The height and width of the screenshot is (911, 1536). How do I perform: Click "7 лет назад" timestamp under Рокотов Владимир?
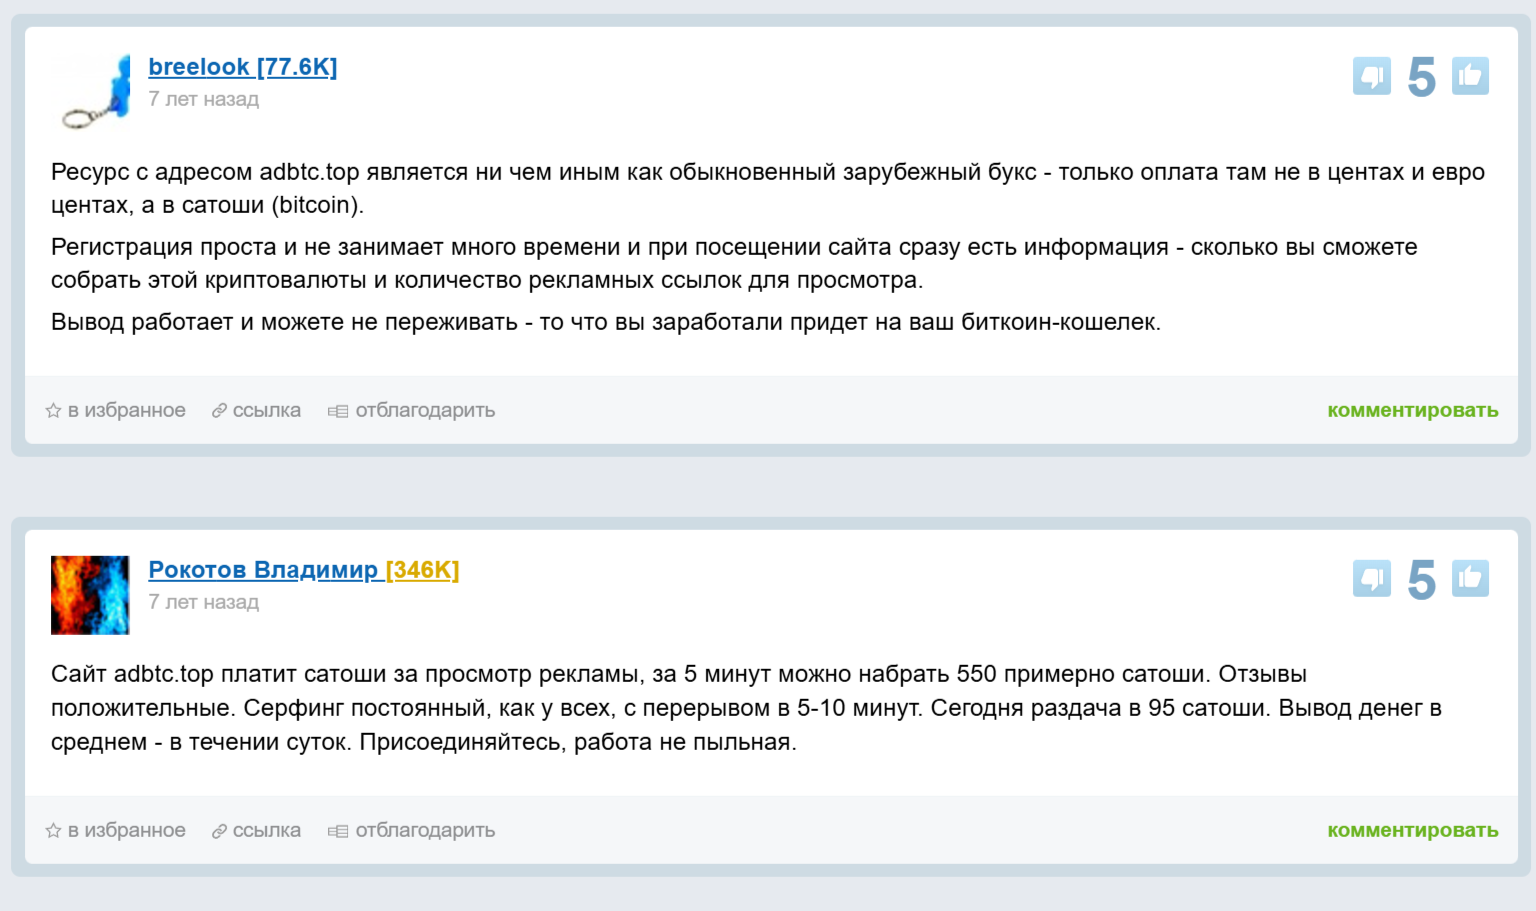204,602
